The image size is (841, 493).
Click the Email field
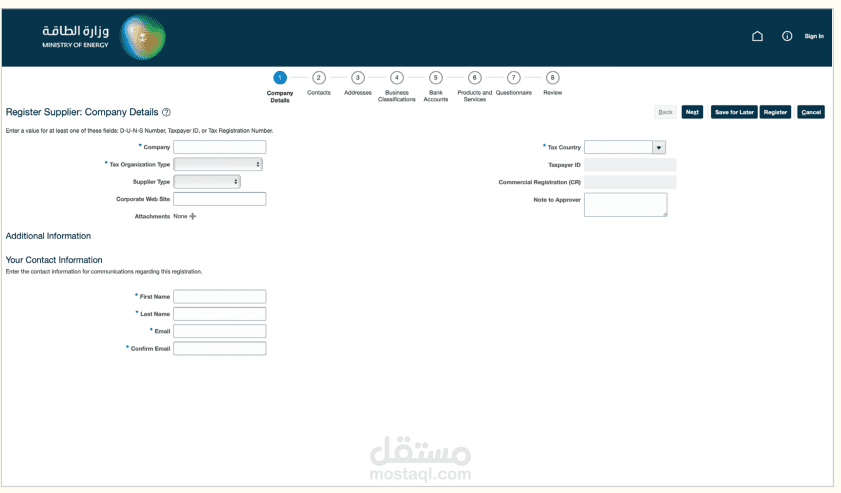pyautogui.click(x=219, y=331)
